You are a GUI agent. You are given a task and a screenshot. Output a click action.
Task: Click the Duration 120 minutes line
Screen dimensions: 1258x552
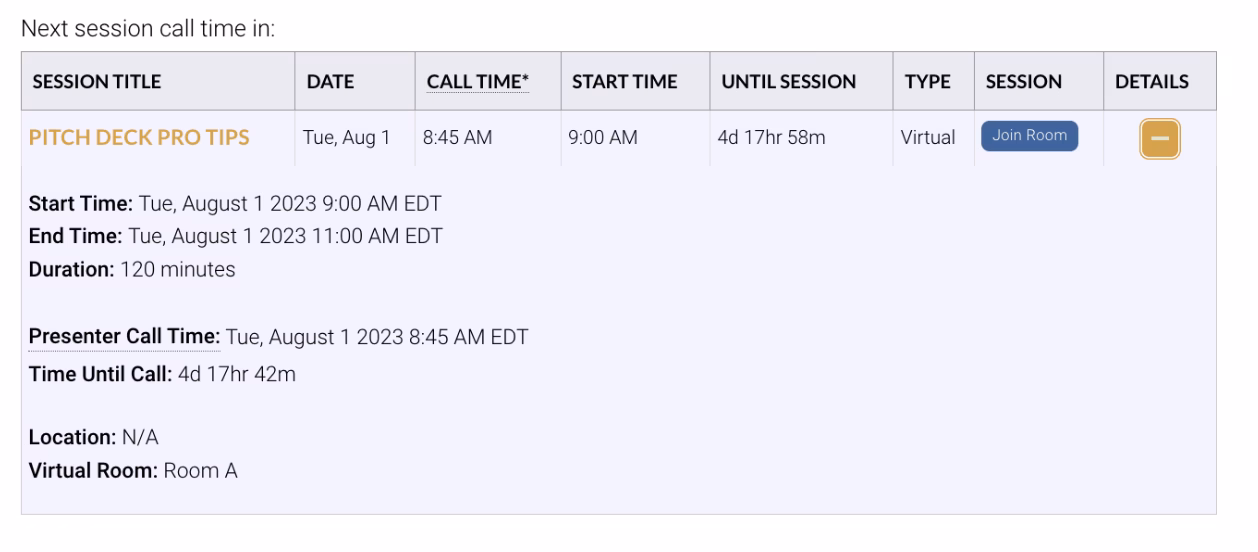point(132,269)
